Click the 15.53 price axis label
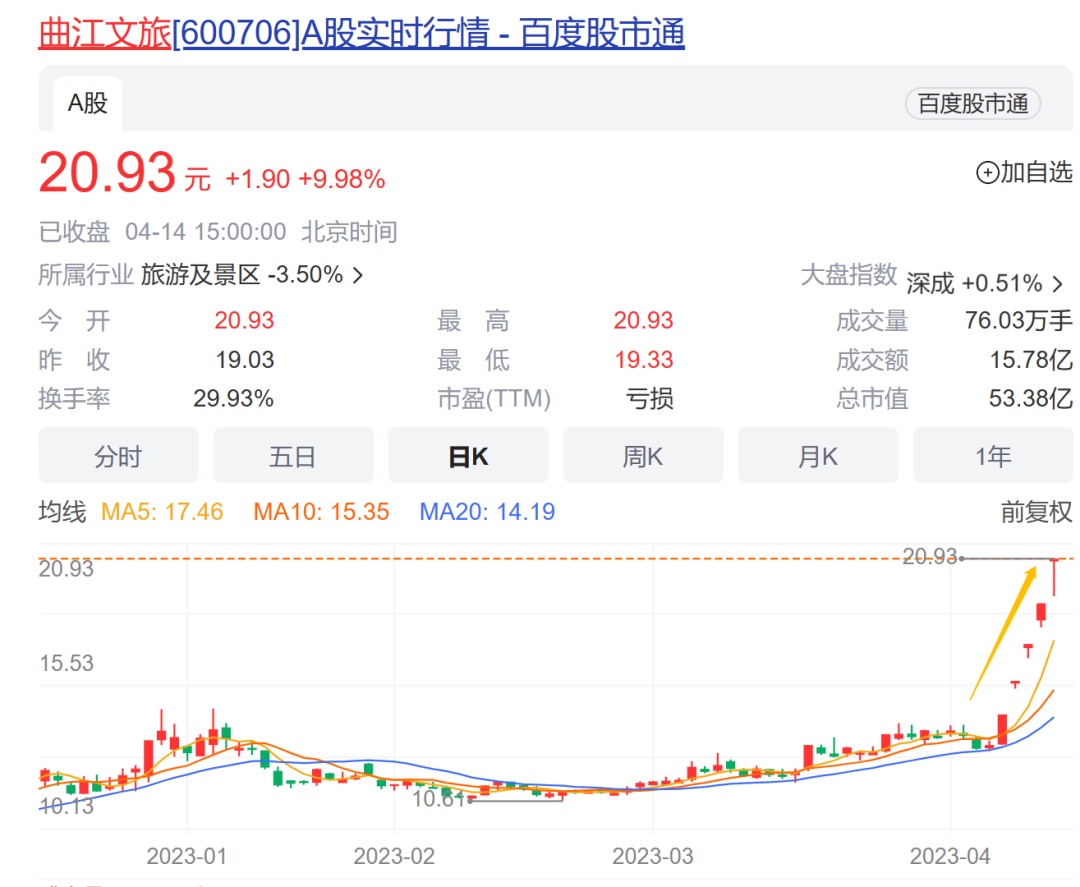The image size is (1080, 887). point(66,663)
